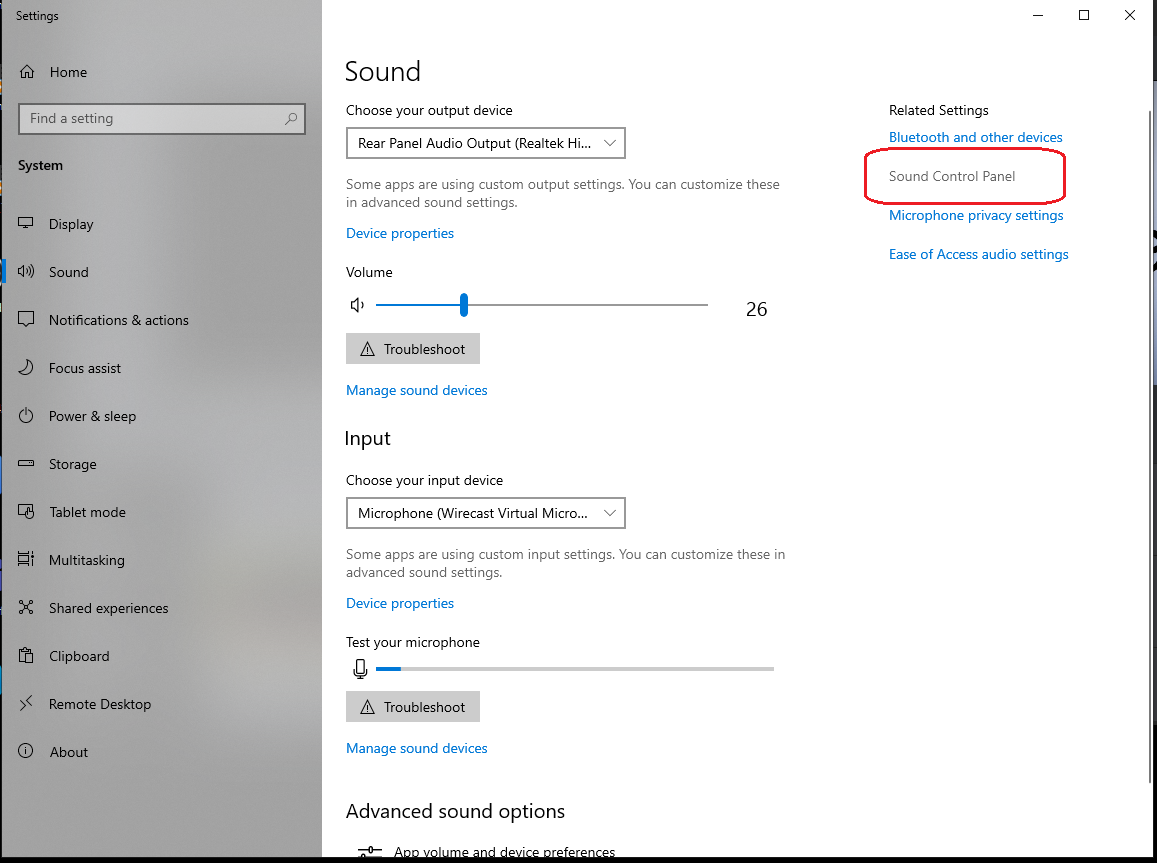Click the search magnifier icon
Screen dimensions: 1157x863
(x=291, y=119)
